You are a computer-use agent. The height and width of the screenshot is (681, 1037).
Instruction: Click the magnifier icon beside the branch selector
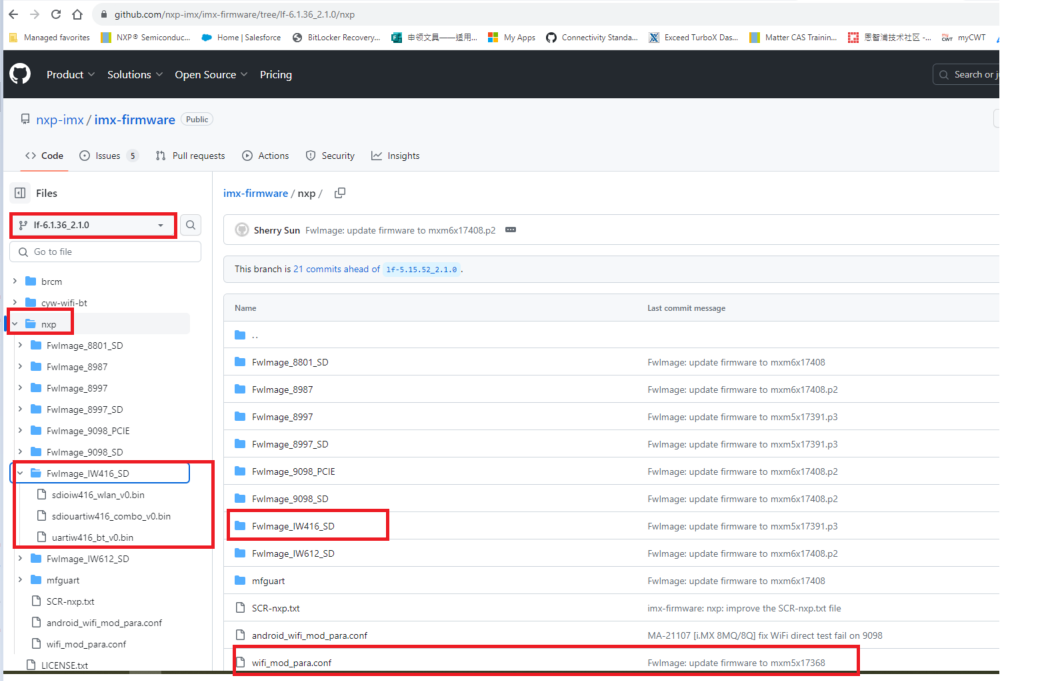tap(190, 225)
